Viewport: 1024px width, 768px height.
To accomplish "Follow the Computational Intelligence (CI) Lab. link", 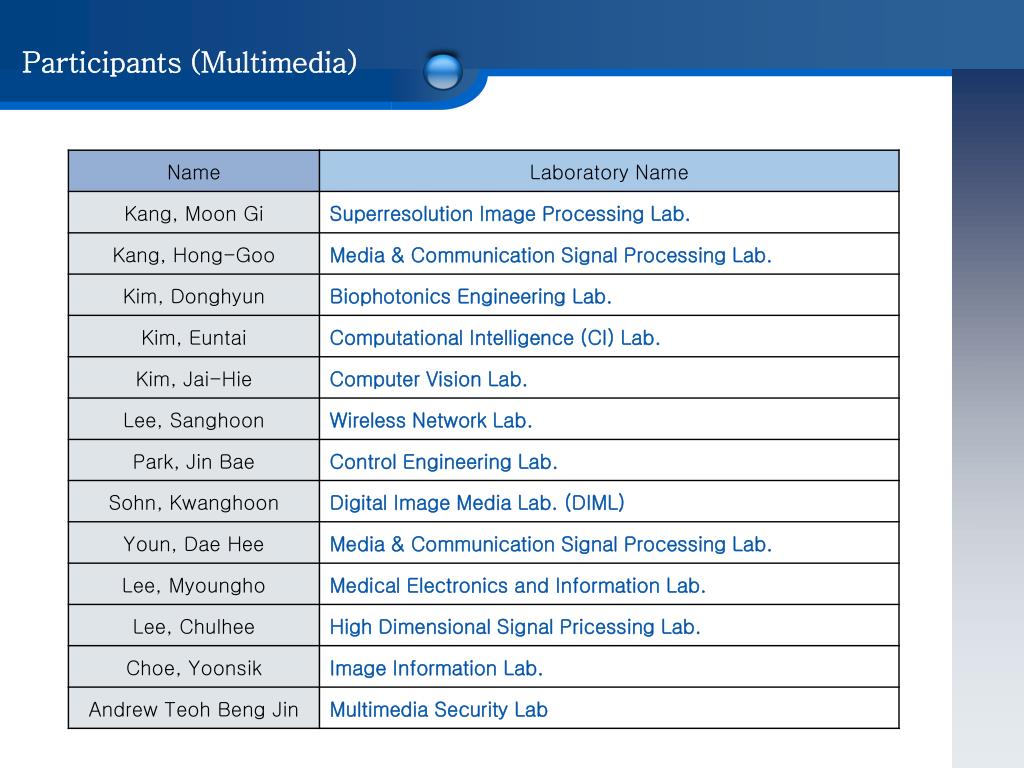I will coord(494,338).
